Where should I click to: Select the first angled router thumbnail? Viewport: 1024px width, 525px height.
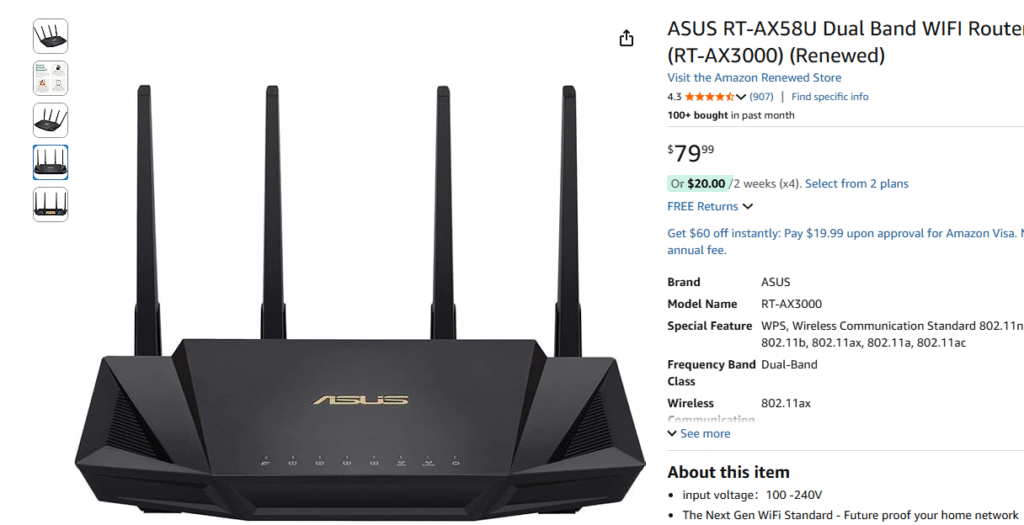click(50, 36)
